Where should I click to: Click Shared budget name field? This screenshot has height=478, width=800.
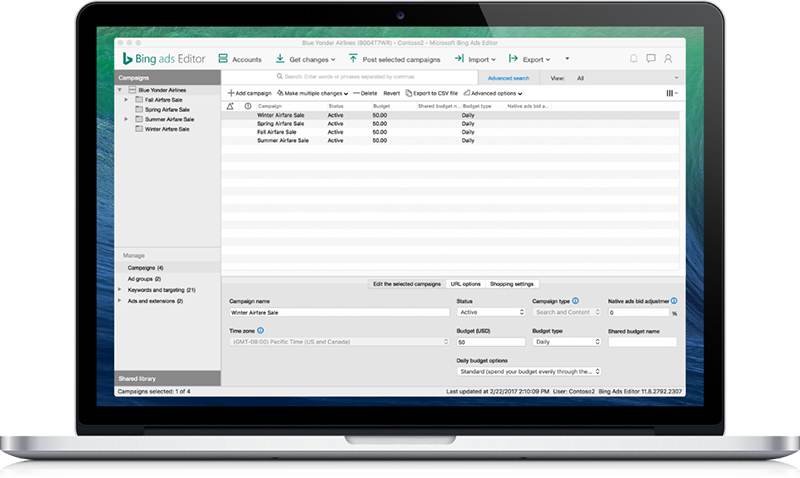coord(642,342)
